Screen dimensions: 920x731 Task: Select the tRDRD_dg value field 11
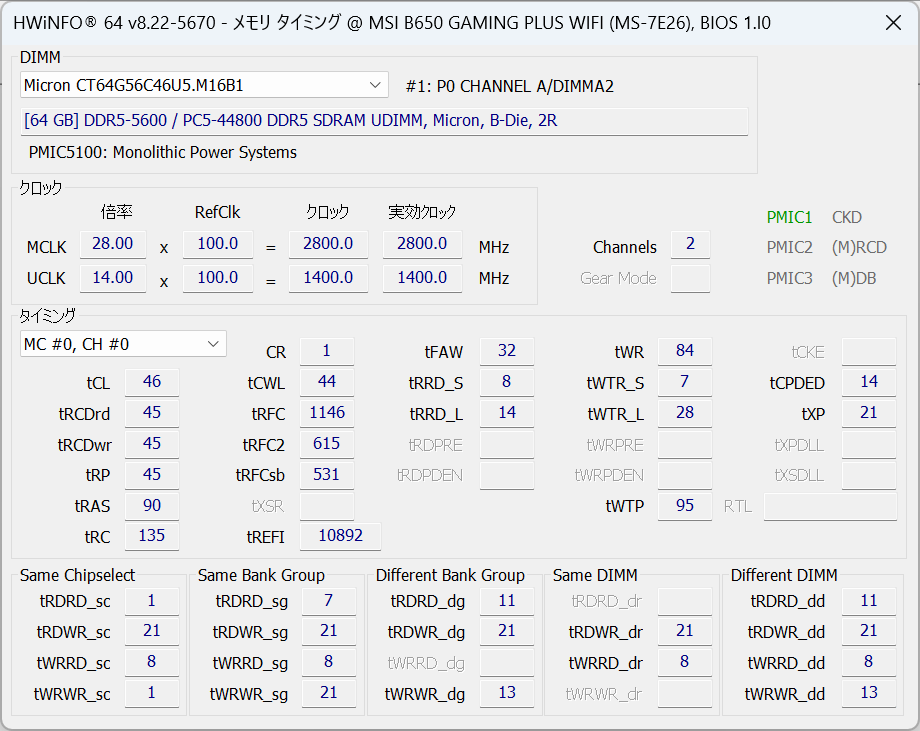tap(507, 601)
